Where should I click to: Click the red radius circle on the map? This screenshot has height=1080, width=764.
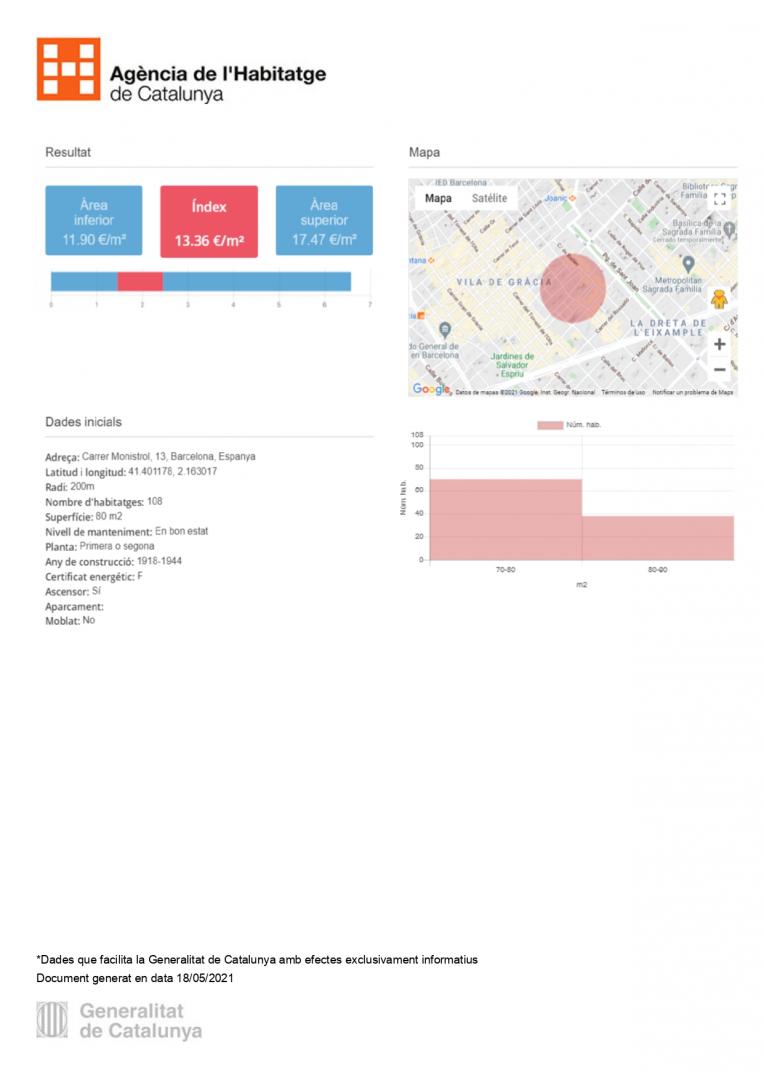click(573, 288)
